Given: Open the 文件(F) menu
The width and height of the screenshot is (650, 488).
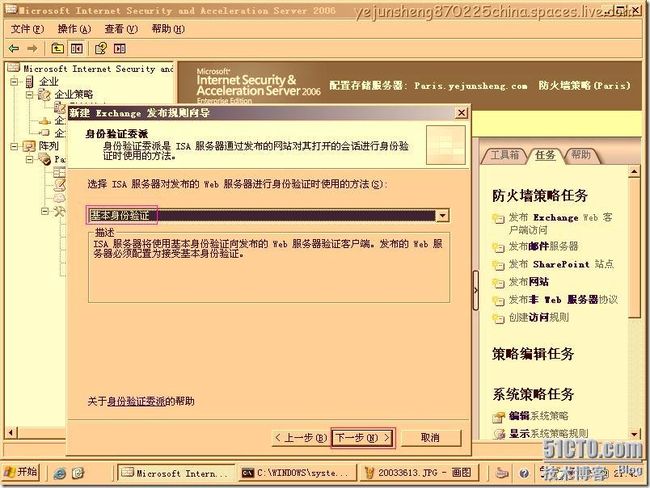Looking at the screenshot, I should (x=27, y=29).
